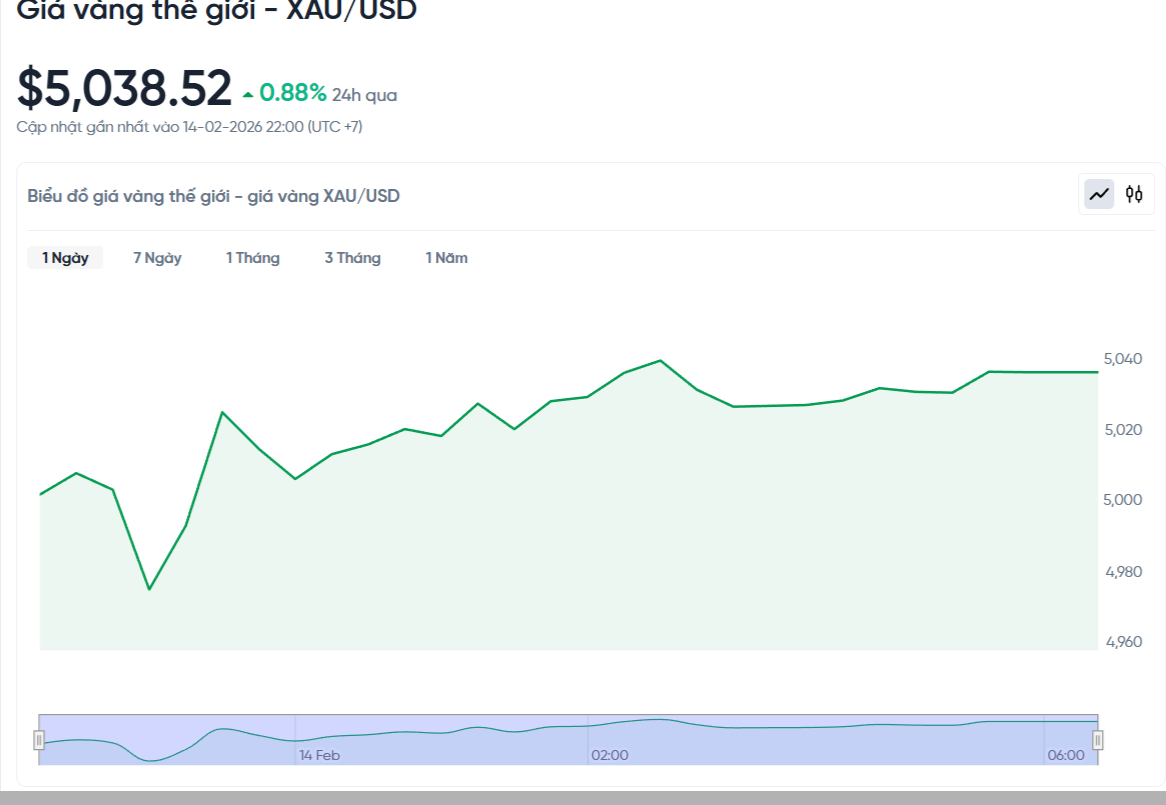Click the chart title Biểu đồ giá vàng

(x=213, y=195)
